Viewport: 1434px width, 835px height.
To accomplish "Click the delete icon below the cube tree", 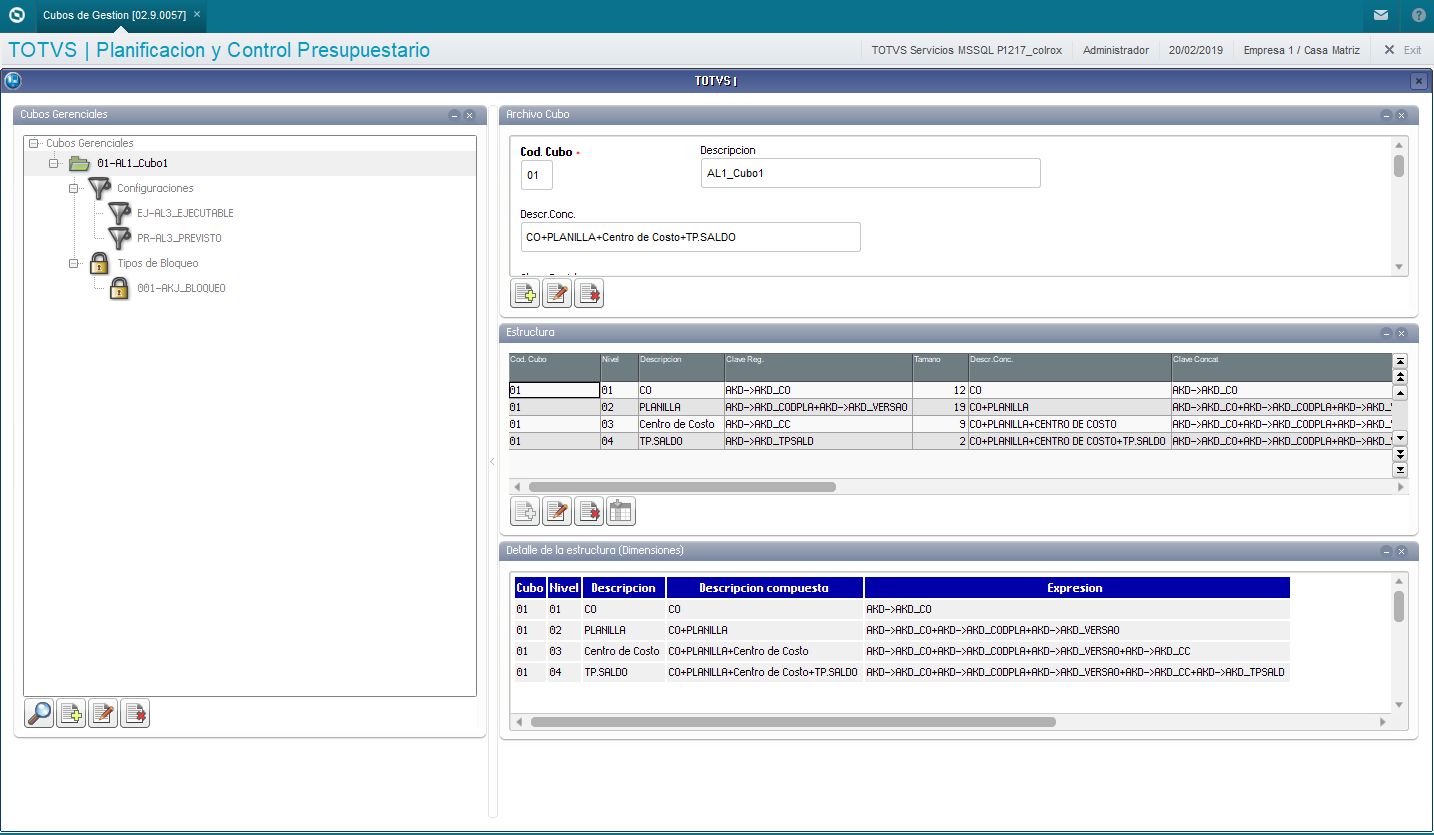I will (135, 714).
